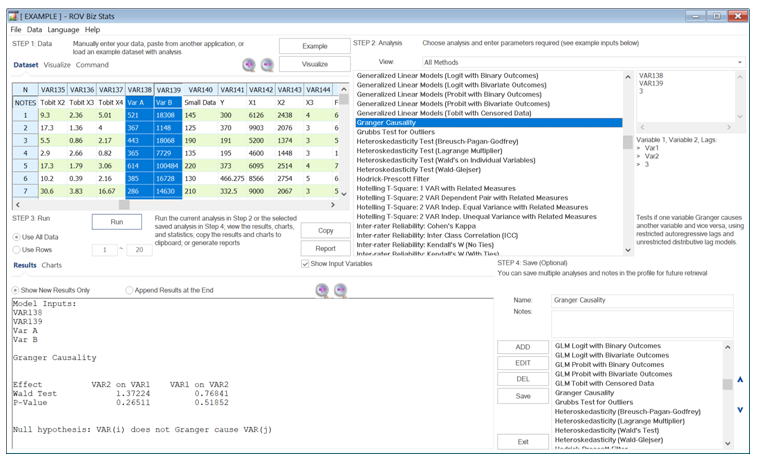Click cell value 100484 in grid
The width and height of the screenshot is (758, 462).
coord(168,166)
